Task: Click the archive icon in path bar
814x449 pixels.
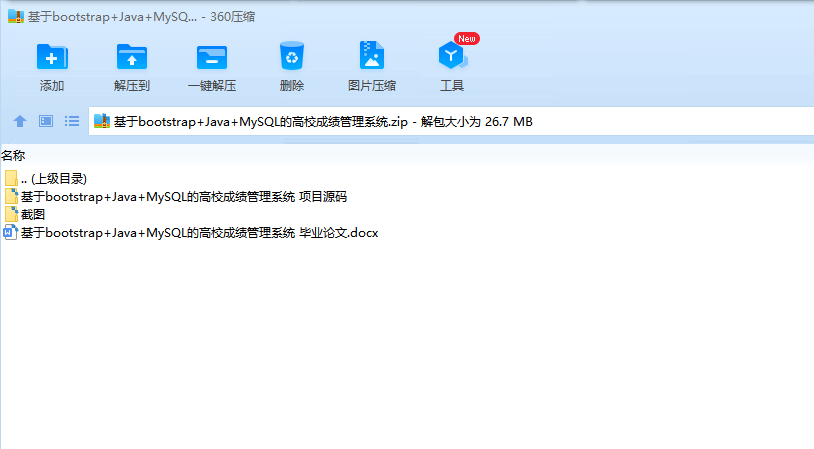Action: pos(102,121)
